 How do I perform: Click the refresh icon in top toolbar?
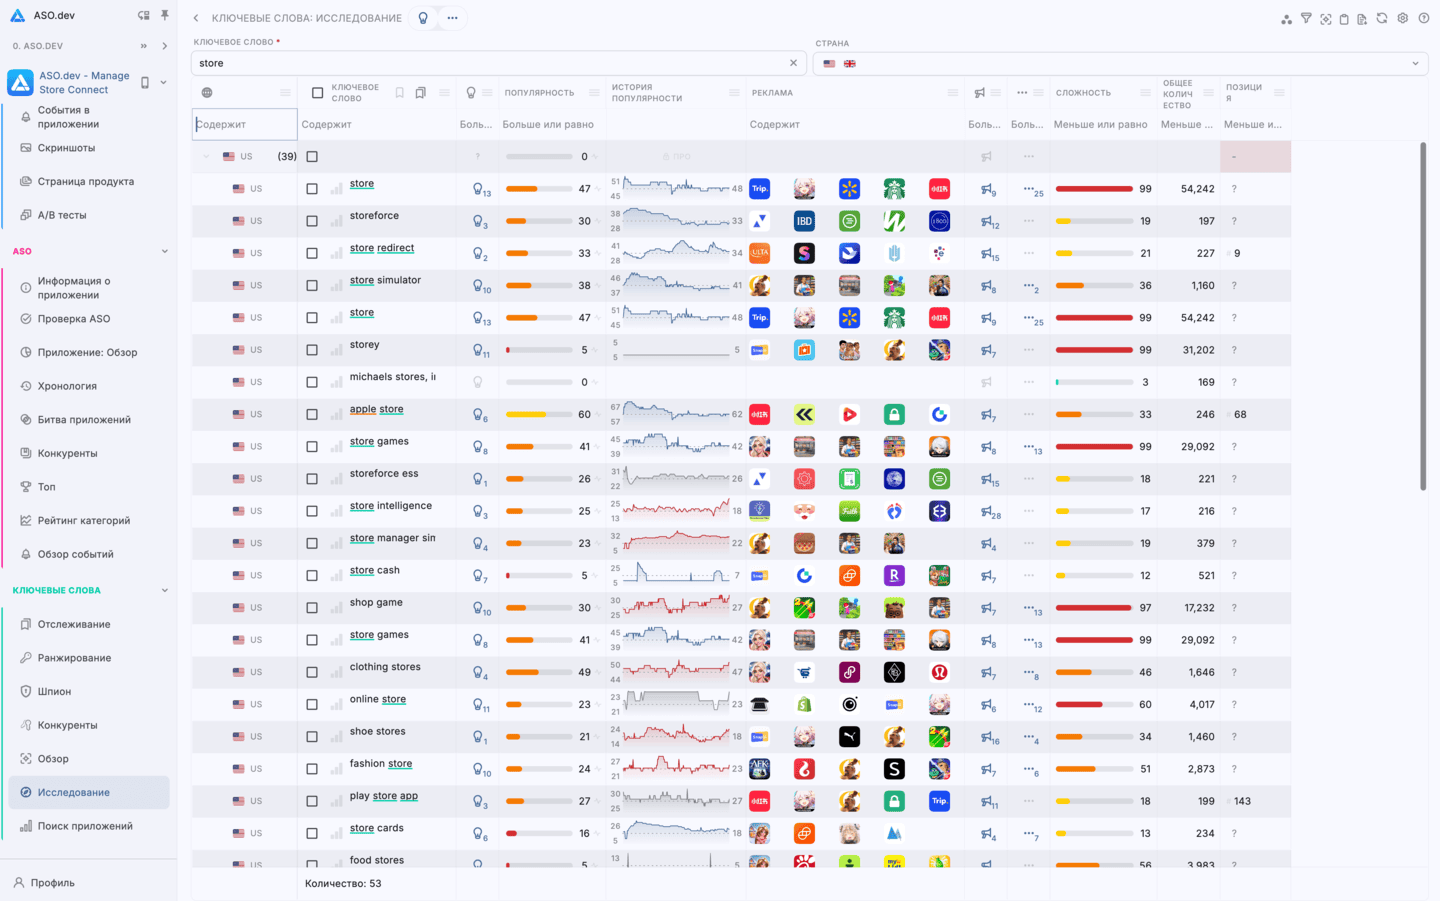coord(1382,18)
